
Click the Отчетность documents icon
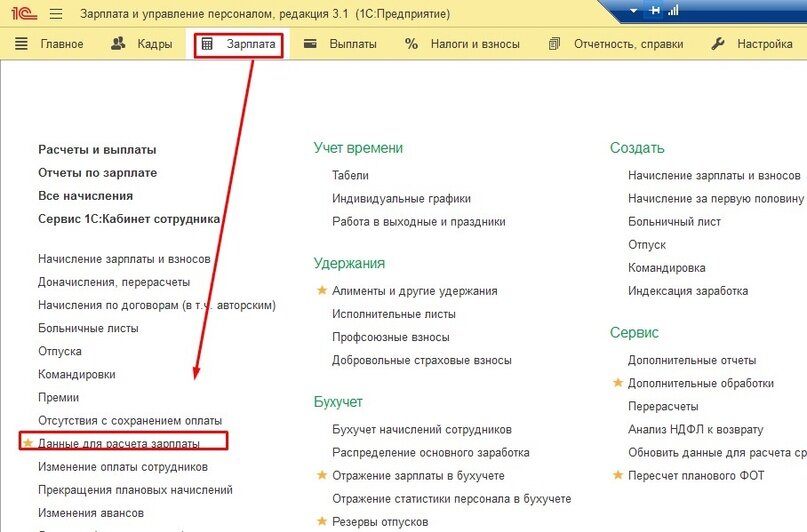coord(554,44)
